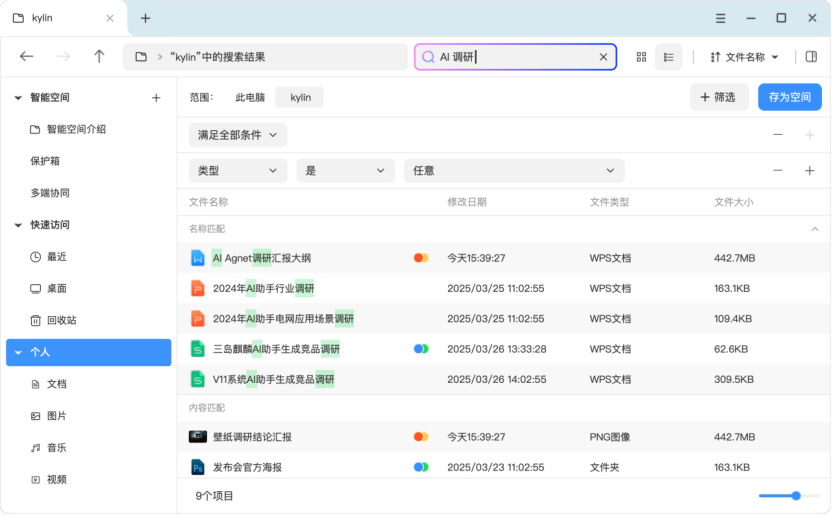Image resolution: width=832 pixels, height=515 pixels.
Task: Remove the 类型 filter row with minus
Action: pyautogui.click(x=777, y=171)
